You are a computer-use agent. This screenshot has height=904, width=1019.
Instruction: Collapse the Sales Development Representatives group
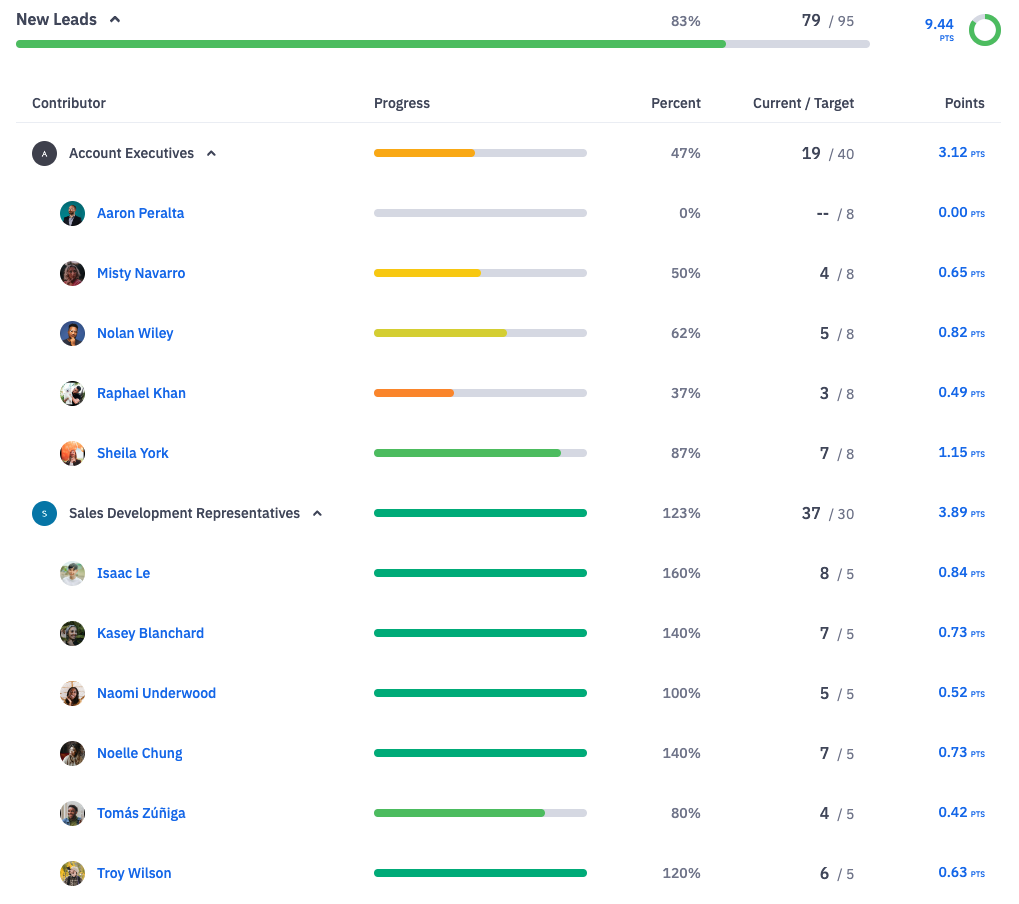pyautogui.click(x=317, y=513)
